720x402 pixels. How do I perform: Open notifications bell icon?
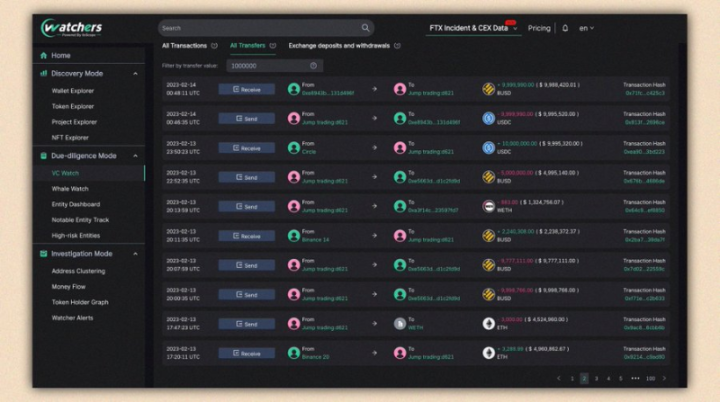coord(565,28)
